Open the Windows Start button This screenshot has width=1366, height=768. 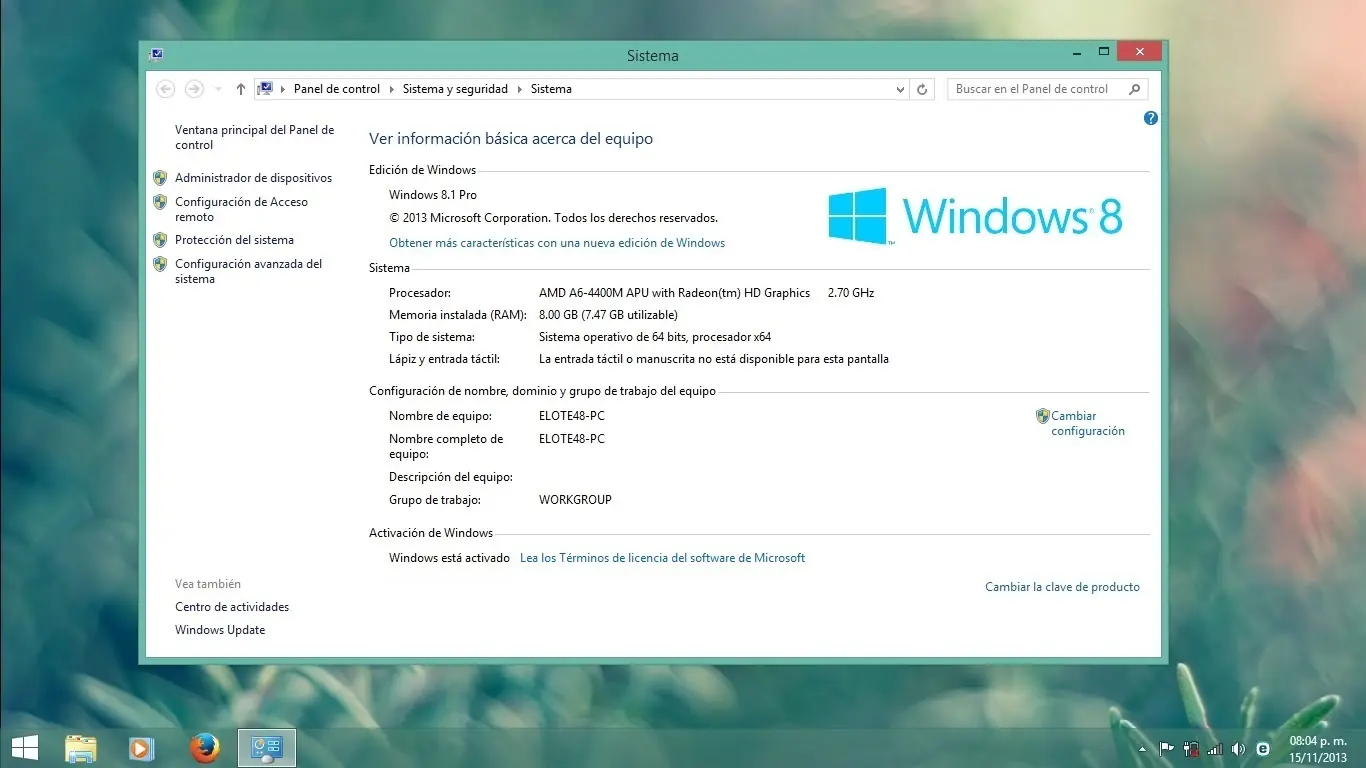click(x=25, y=747)
